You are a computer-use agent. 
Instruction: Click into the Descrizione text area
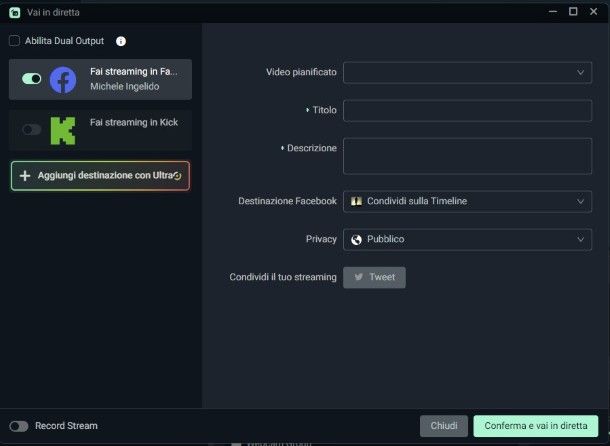(x=467, y=156)
